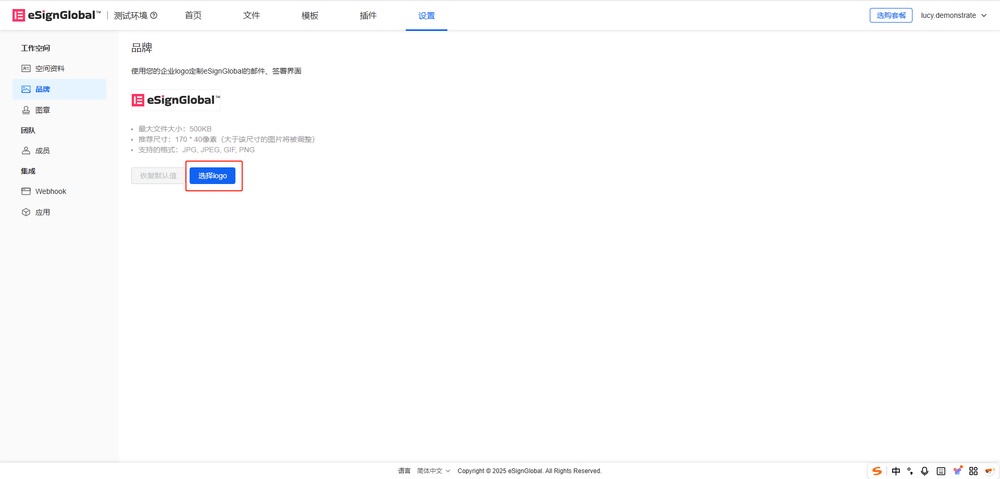
Task: Click the help icon beside 测试环境
Action: [x=154, y=16]
